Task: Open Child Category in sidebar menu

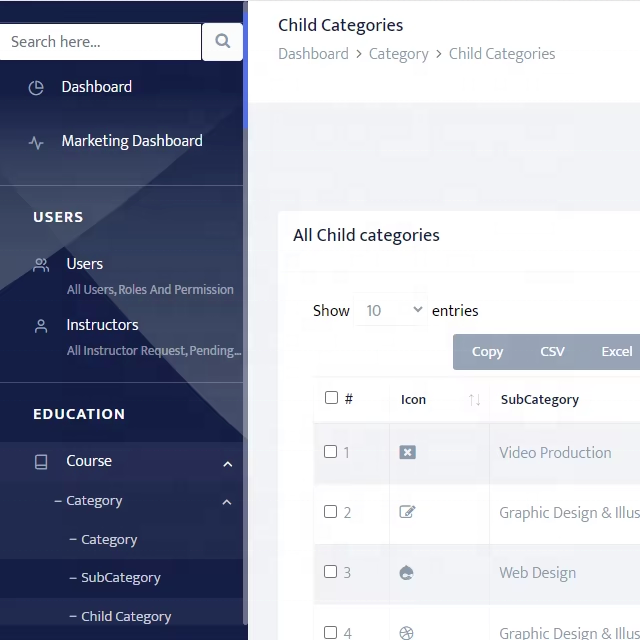Action: pyautogui.click(x=126, y=617)
